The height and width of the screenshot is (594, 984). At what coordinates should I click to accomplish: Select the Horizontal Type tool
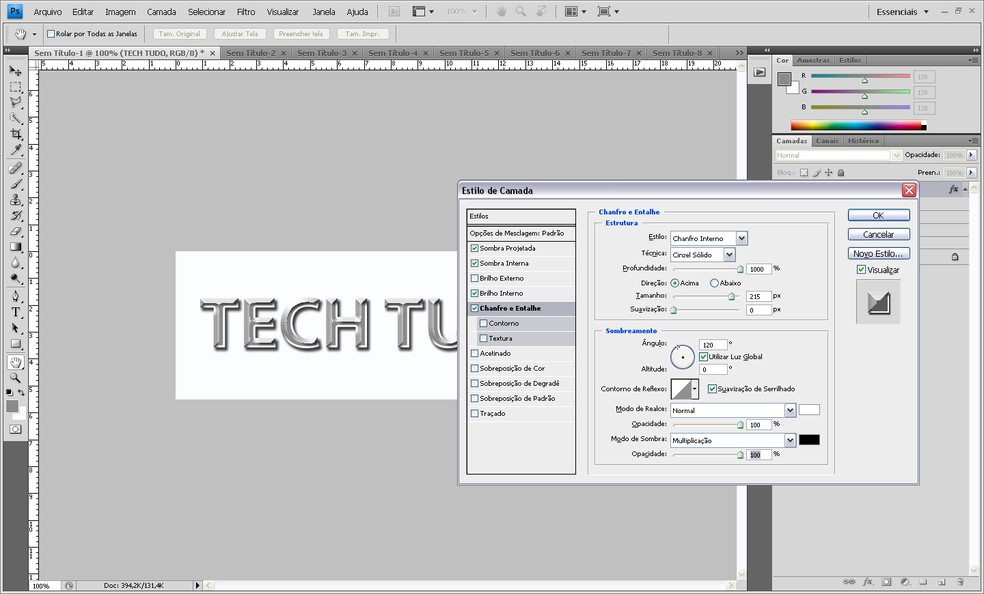[x=15, y=311]
